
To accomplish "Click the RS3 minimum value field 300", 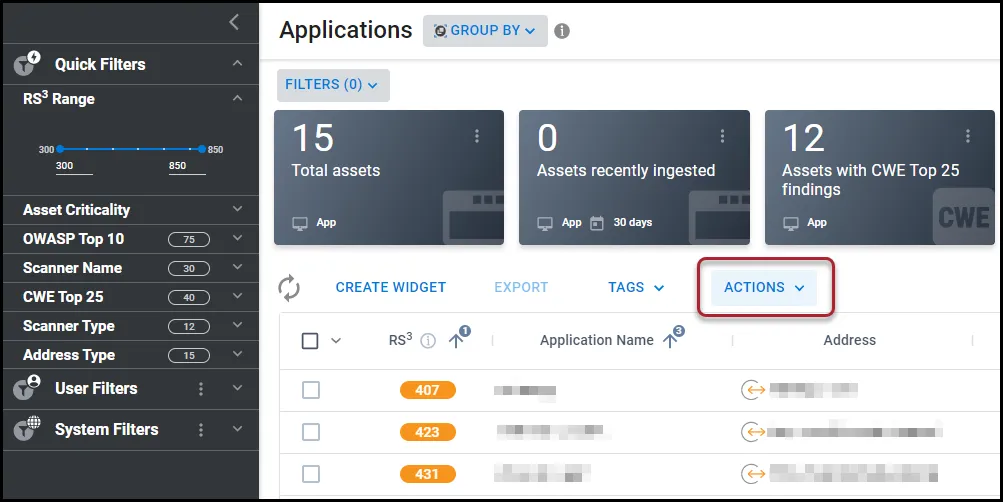I will 74,166.
